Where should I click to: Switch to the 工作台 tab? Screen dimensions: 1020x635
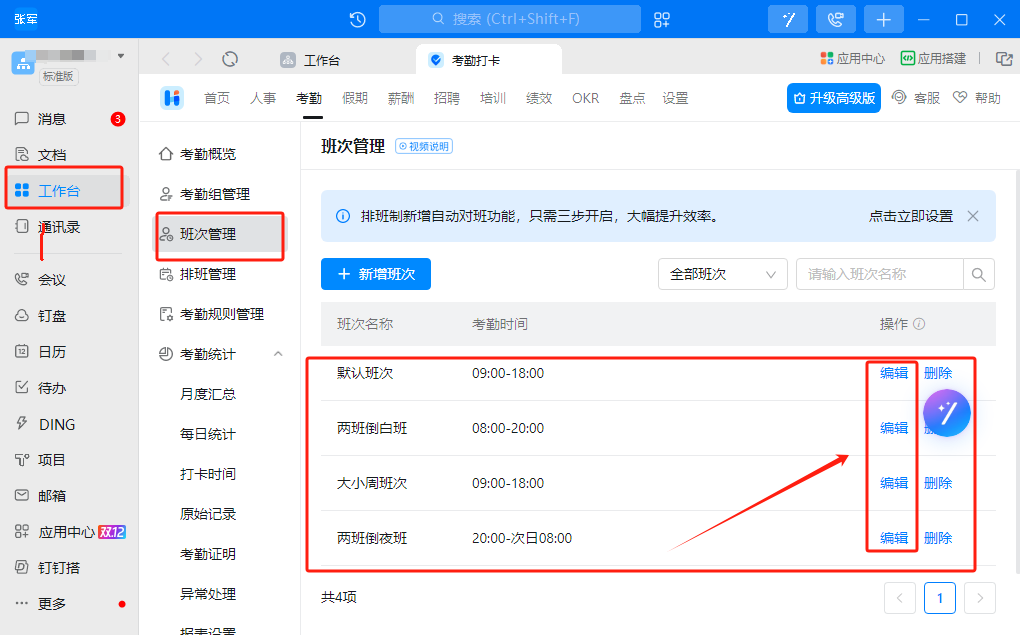pyautogui.click(x=311, y=60)
